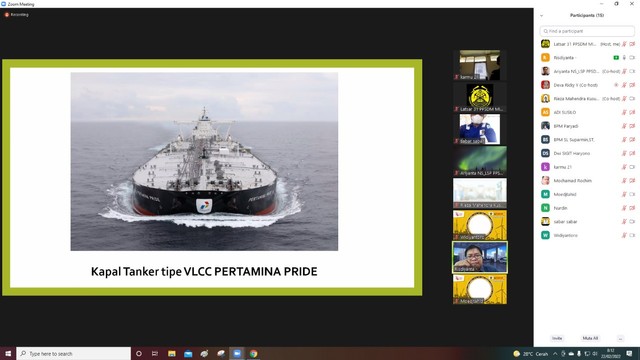640x360 pixels.
Task: Click the muted microphone icon for Mochamad Rochim
Action: pyautogui.click(x=624, y=180)
